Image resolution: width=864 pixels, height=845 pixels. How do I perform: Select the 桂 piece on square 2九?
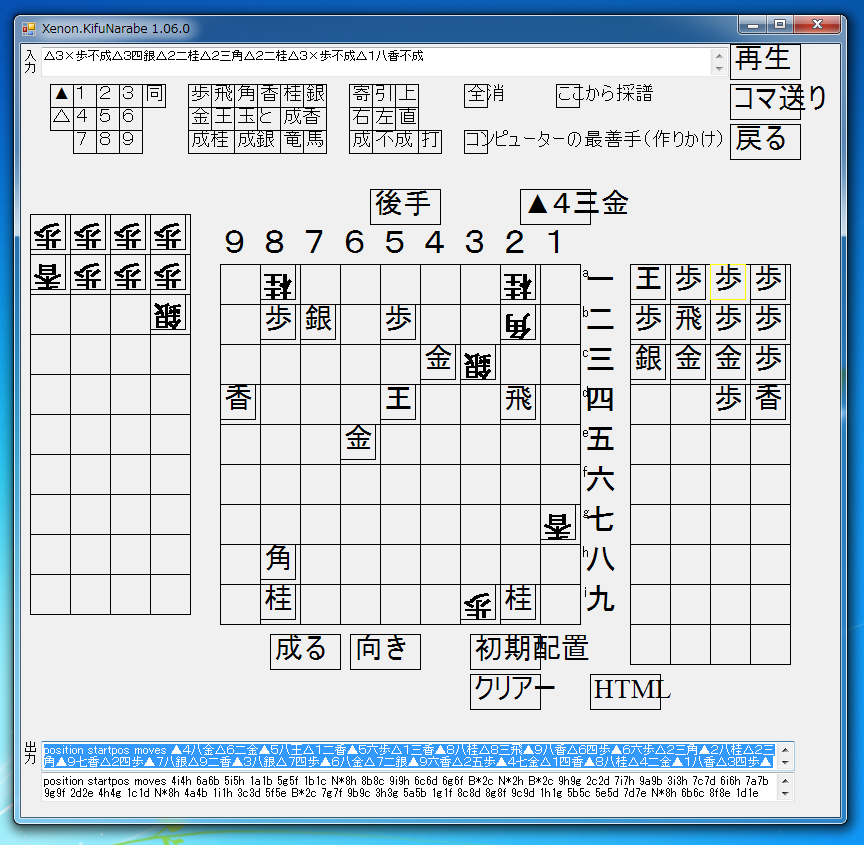(519, 601)
